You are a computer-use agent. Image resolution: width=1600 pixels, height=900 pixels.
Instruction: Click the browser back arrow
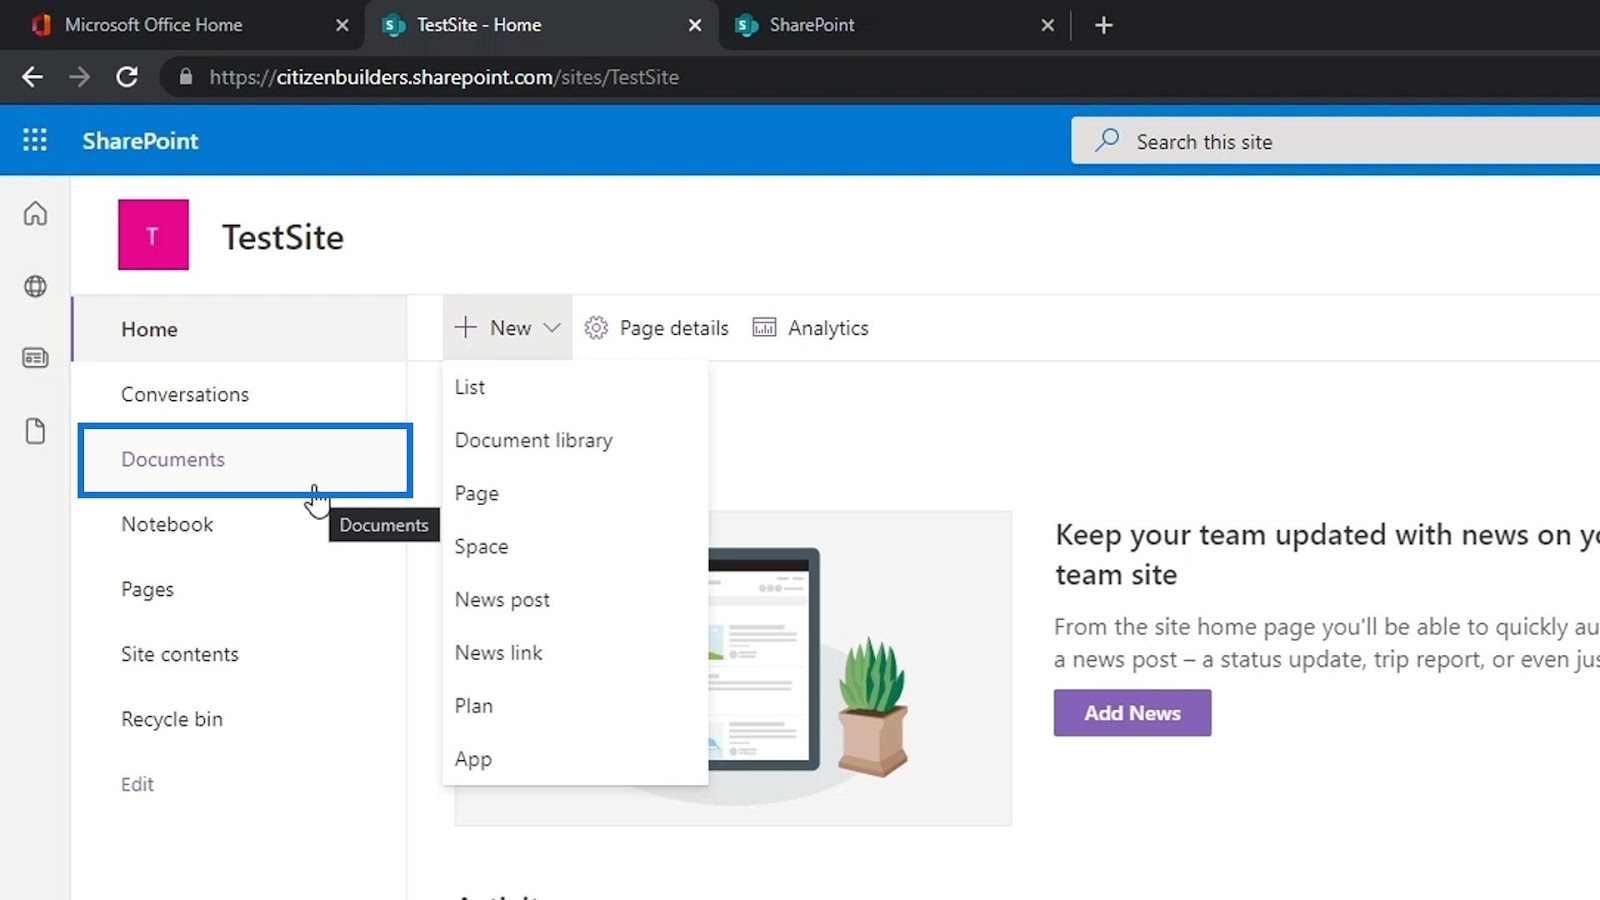pyautogui.click(x=32, y=77)
